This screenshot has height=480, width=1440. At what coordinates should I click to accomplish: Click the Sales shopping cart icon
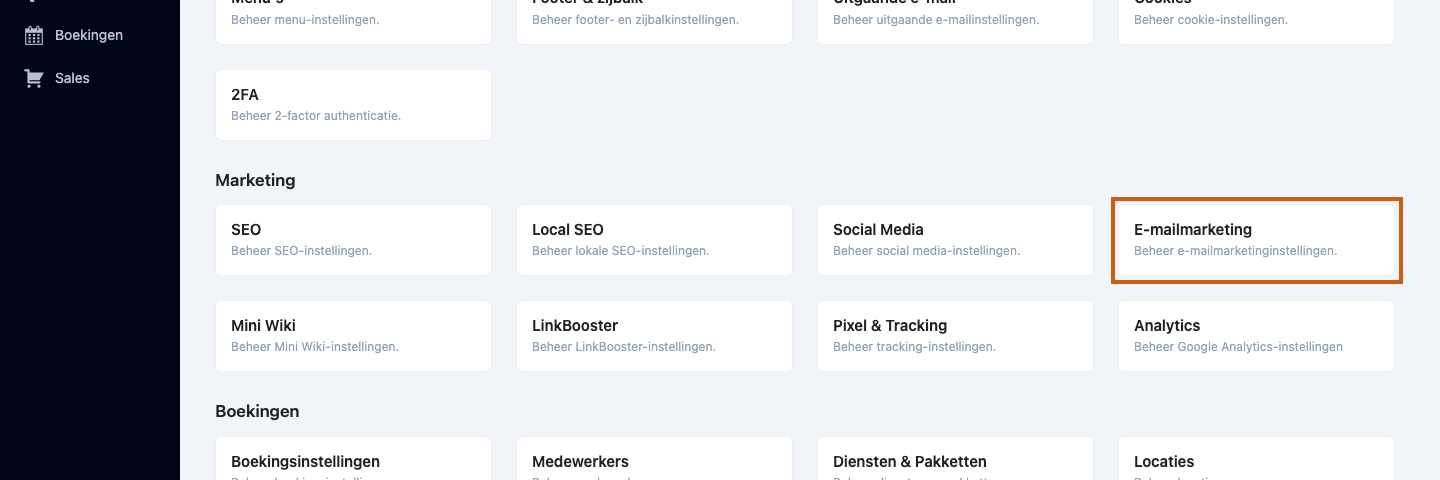[x=34, y=78]
